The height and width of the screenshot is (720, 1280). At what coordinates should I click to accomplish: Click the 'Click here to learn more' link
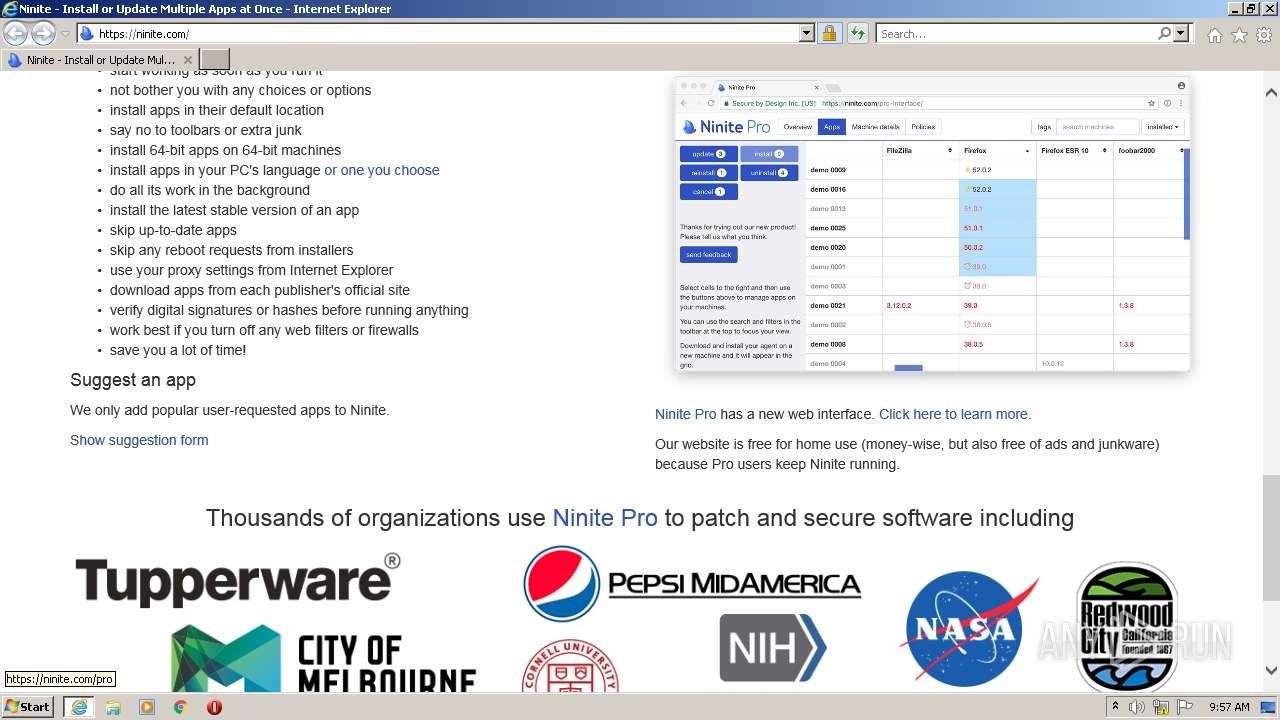pos(953,414)
